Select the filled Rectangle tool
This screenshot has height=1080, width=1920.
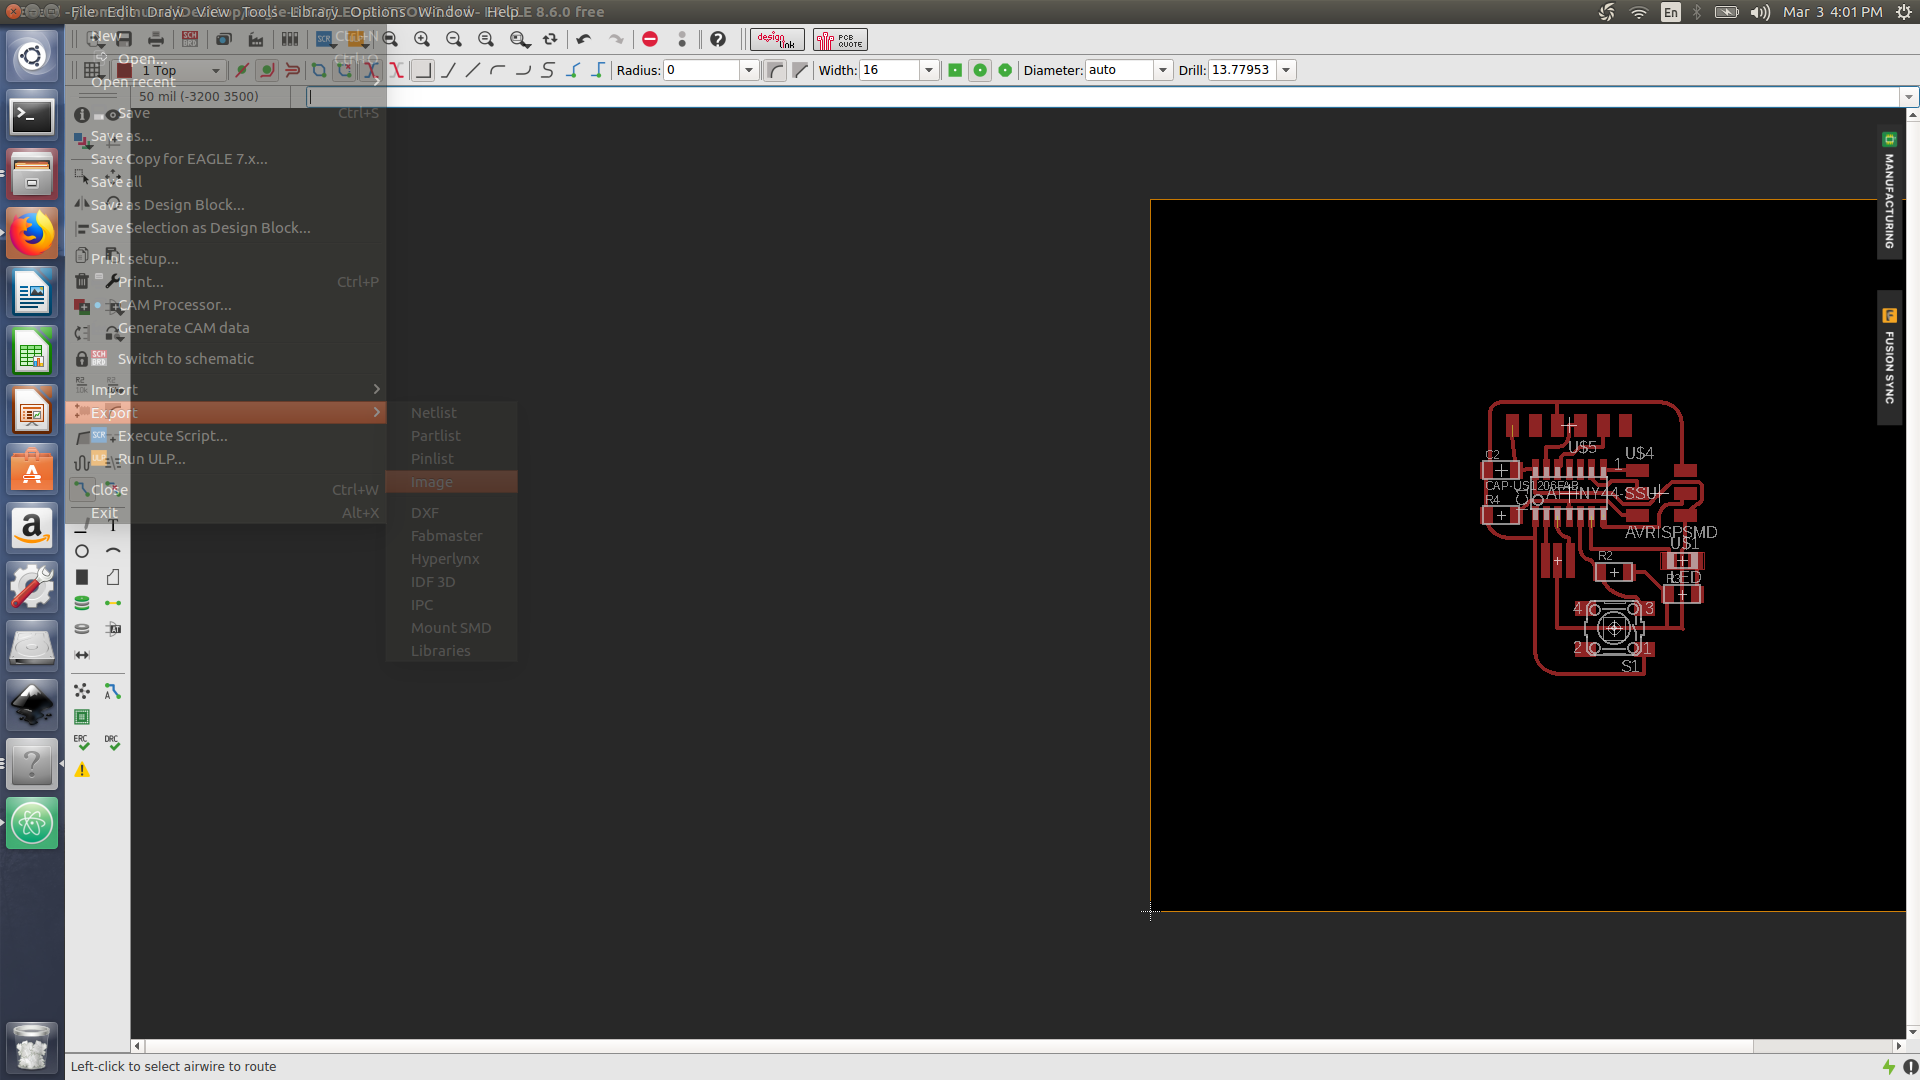coord(82,577)
